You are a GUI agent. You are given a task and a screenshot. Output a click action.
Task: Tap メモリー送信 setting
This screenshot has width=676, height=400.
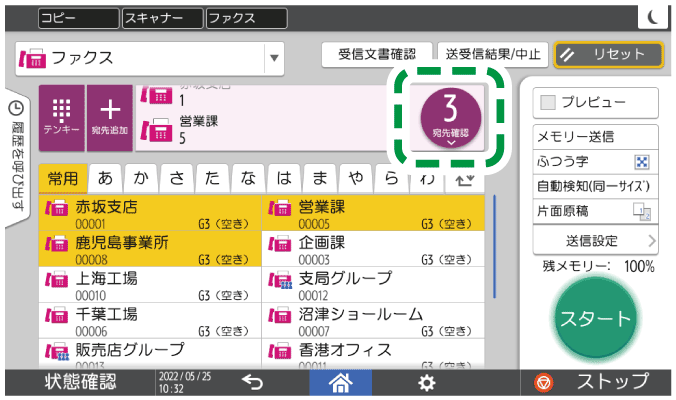(x=595, y=137)
